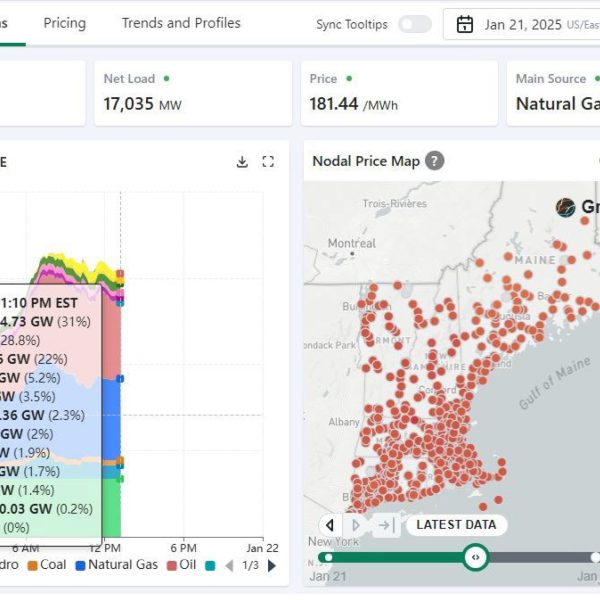600x600 pixels.
Task: Select the Net Load 17,035 MW card
Action: point(192,93)
